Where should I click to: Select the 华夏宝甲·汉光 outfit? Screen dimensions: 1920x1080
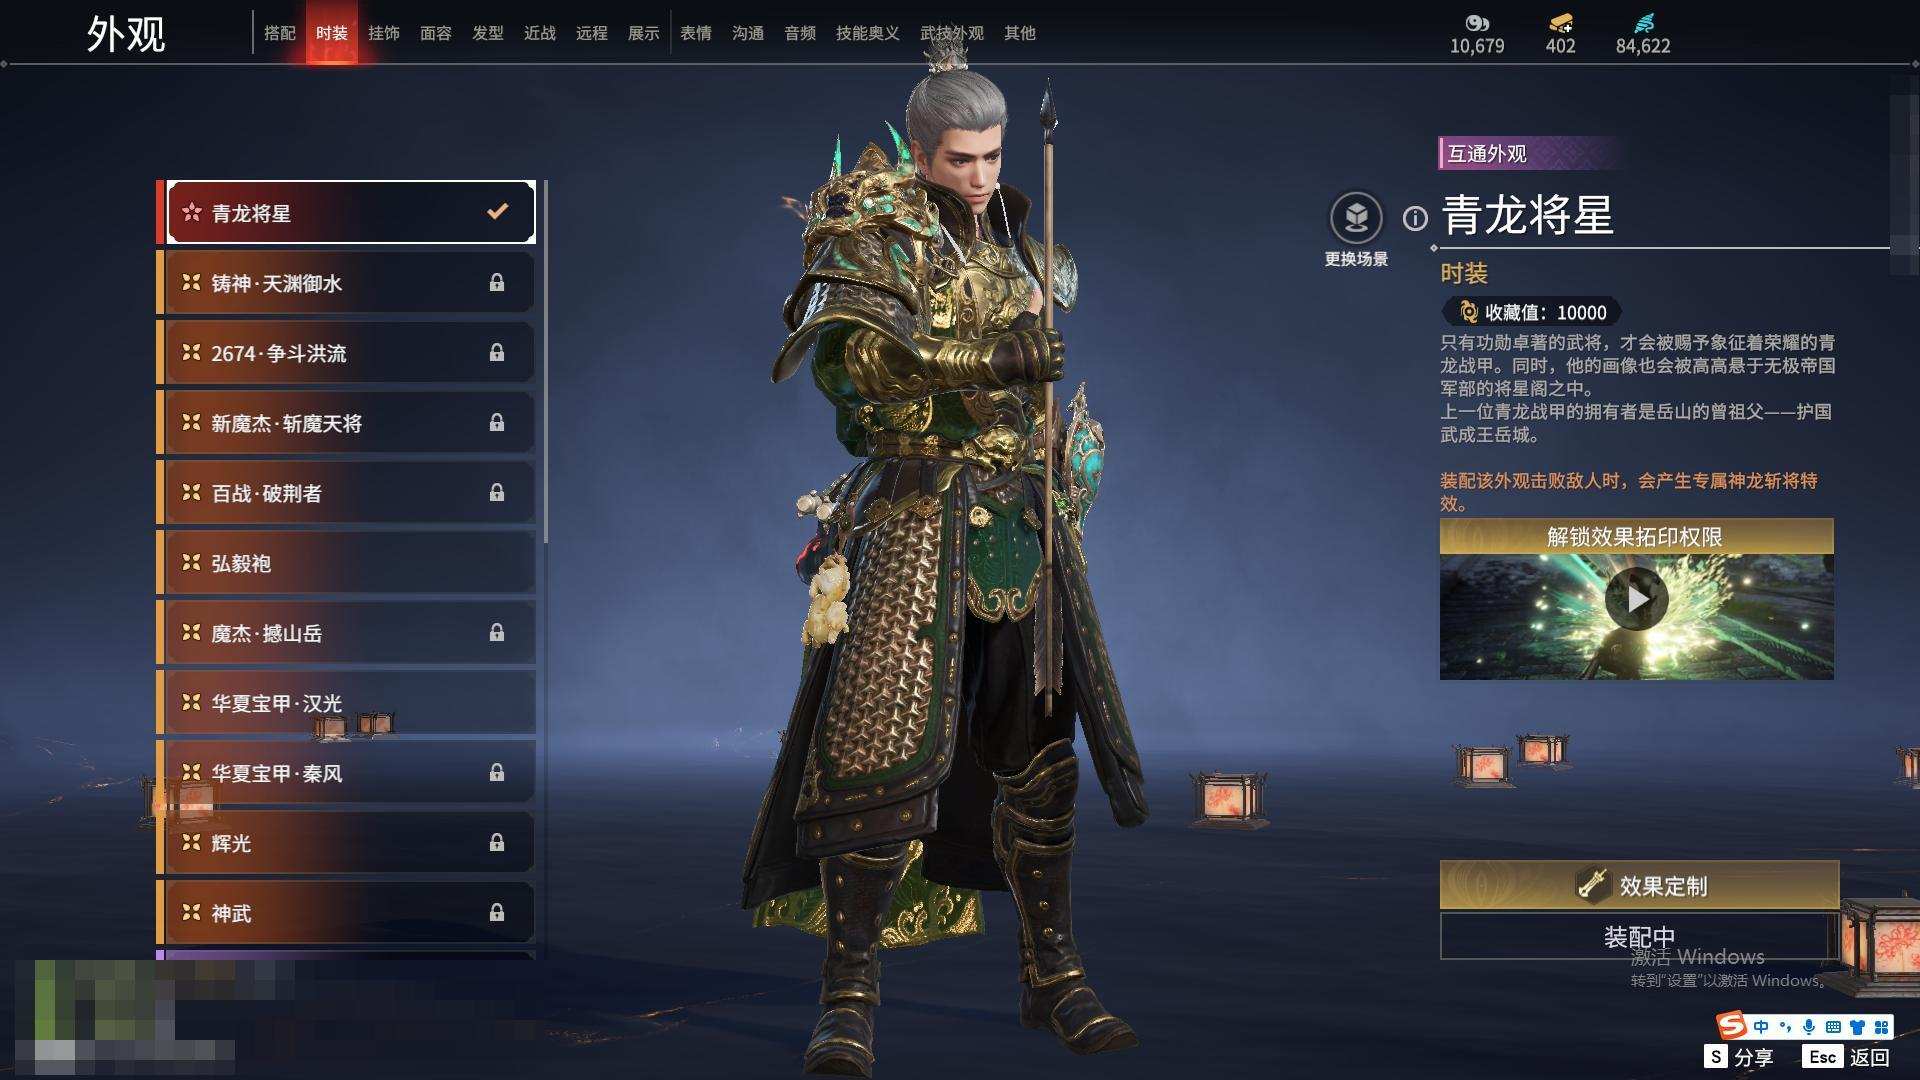point(350,703)
